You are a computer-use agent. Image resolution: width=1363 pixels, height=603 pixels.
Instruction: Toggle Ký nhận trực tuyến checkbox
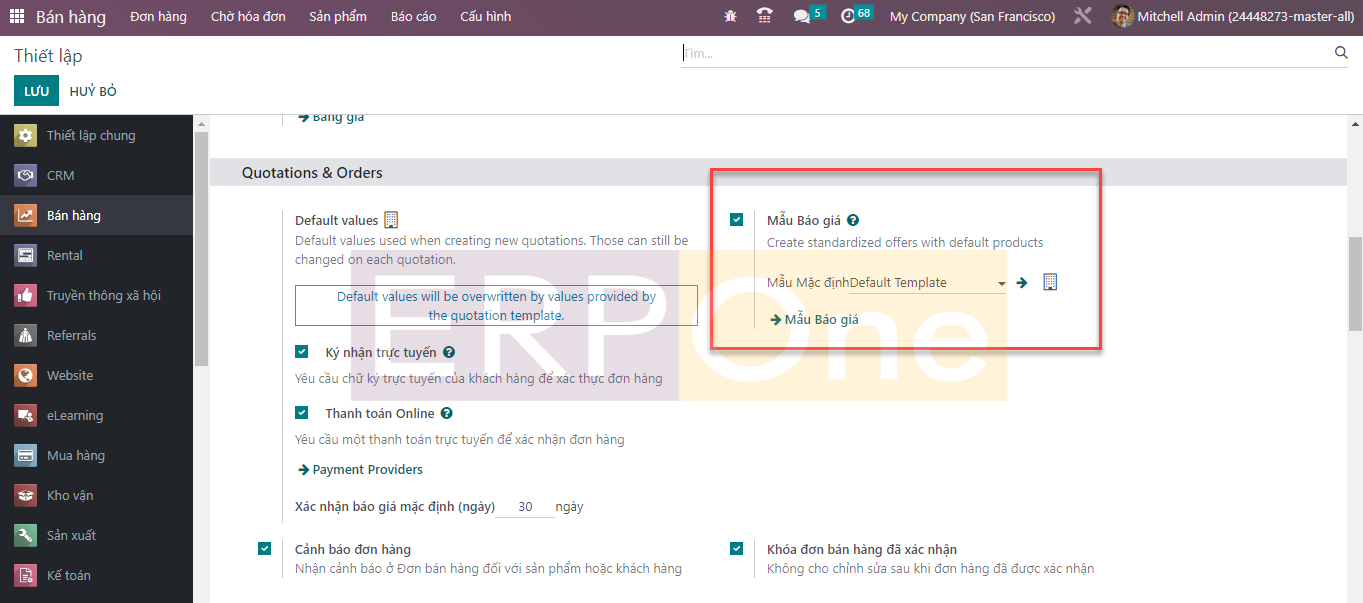point(302,352)
